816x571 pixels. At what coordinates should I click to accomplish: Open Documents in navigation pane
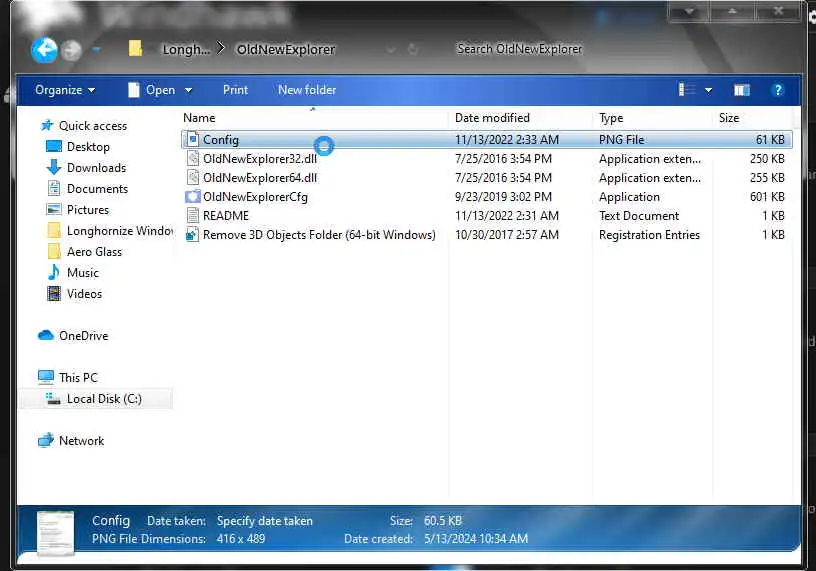pos(97,189)
